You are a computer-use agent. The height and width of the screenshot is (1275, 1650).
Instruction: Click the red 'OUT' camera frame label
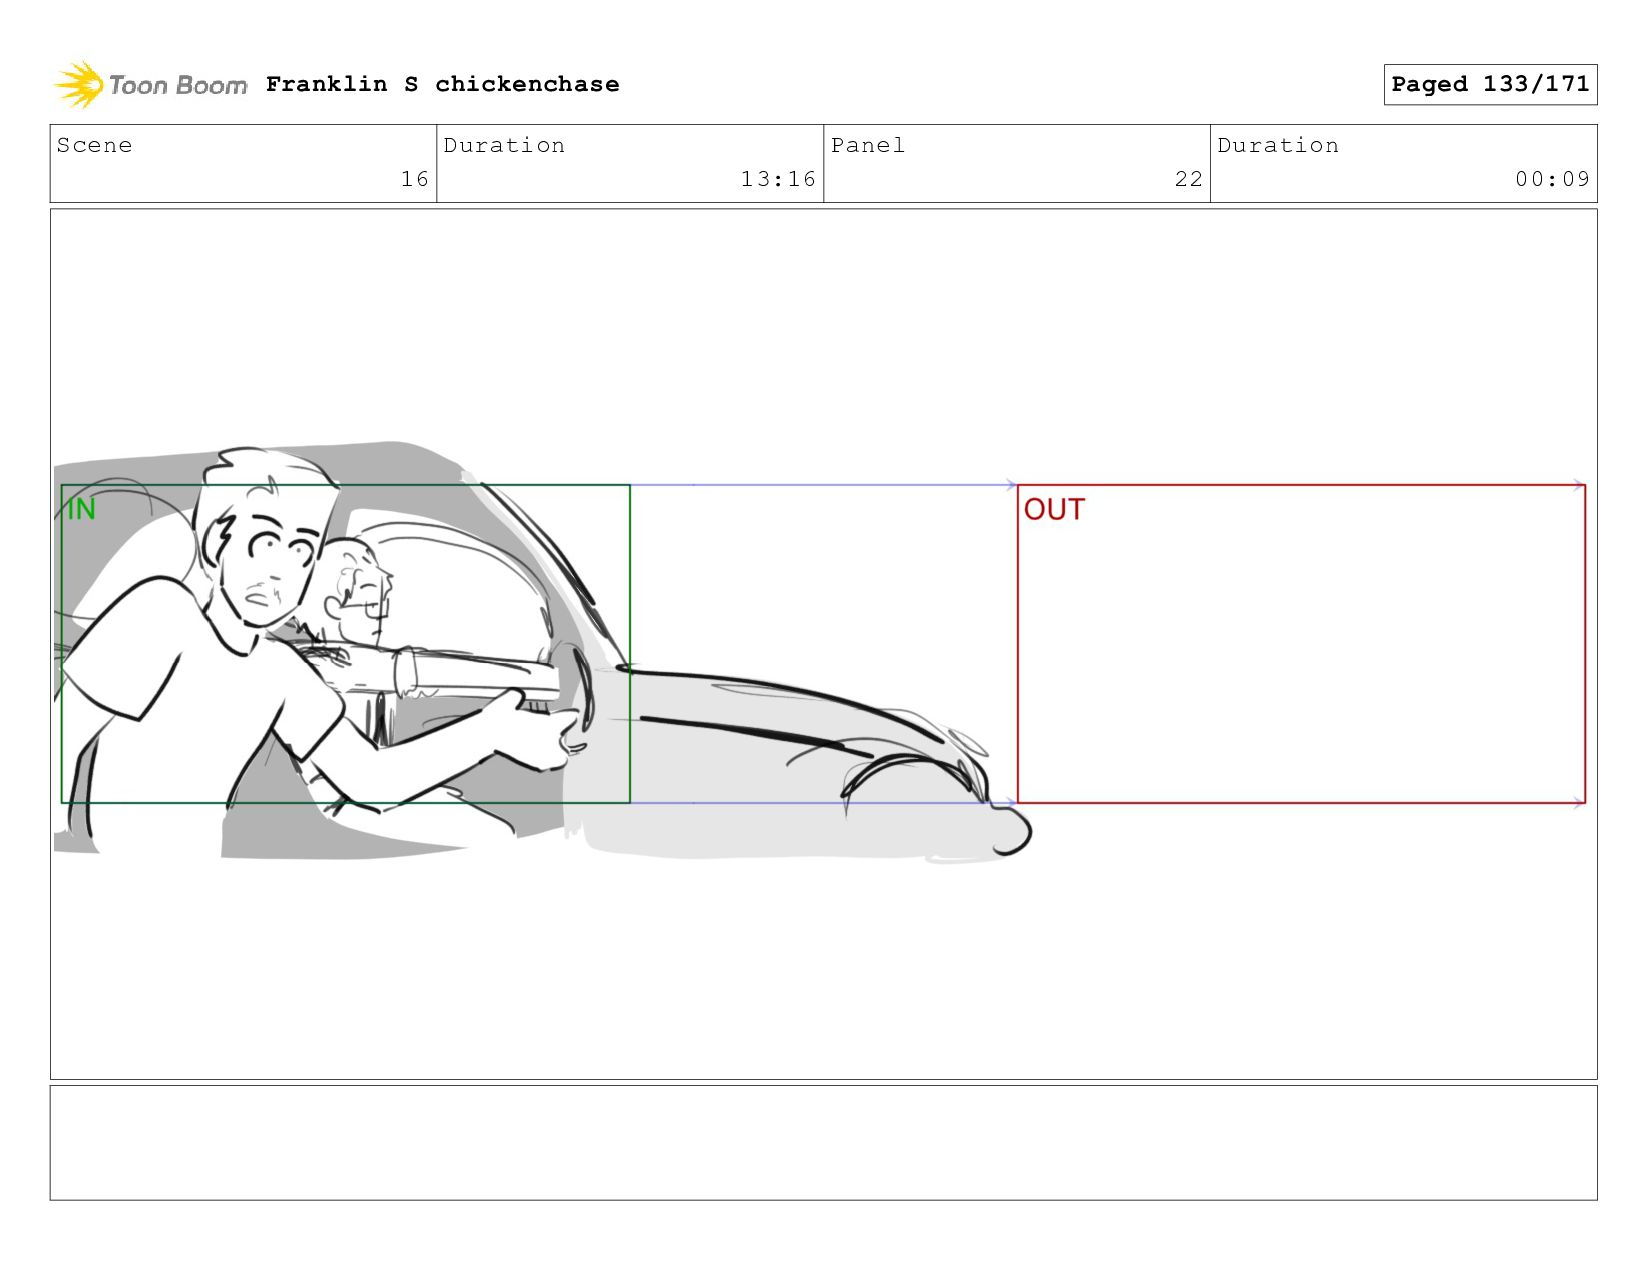coord(1054,510)
